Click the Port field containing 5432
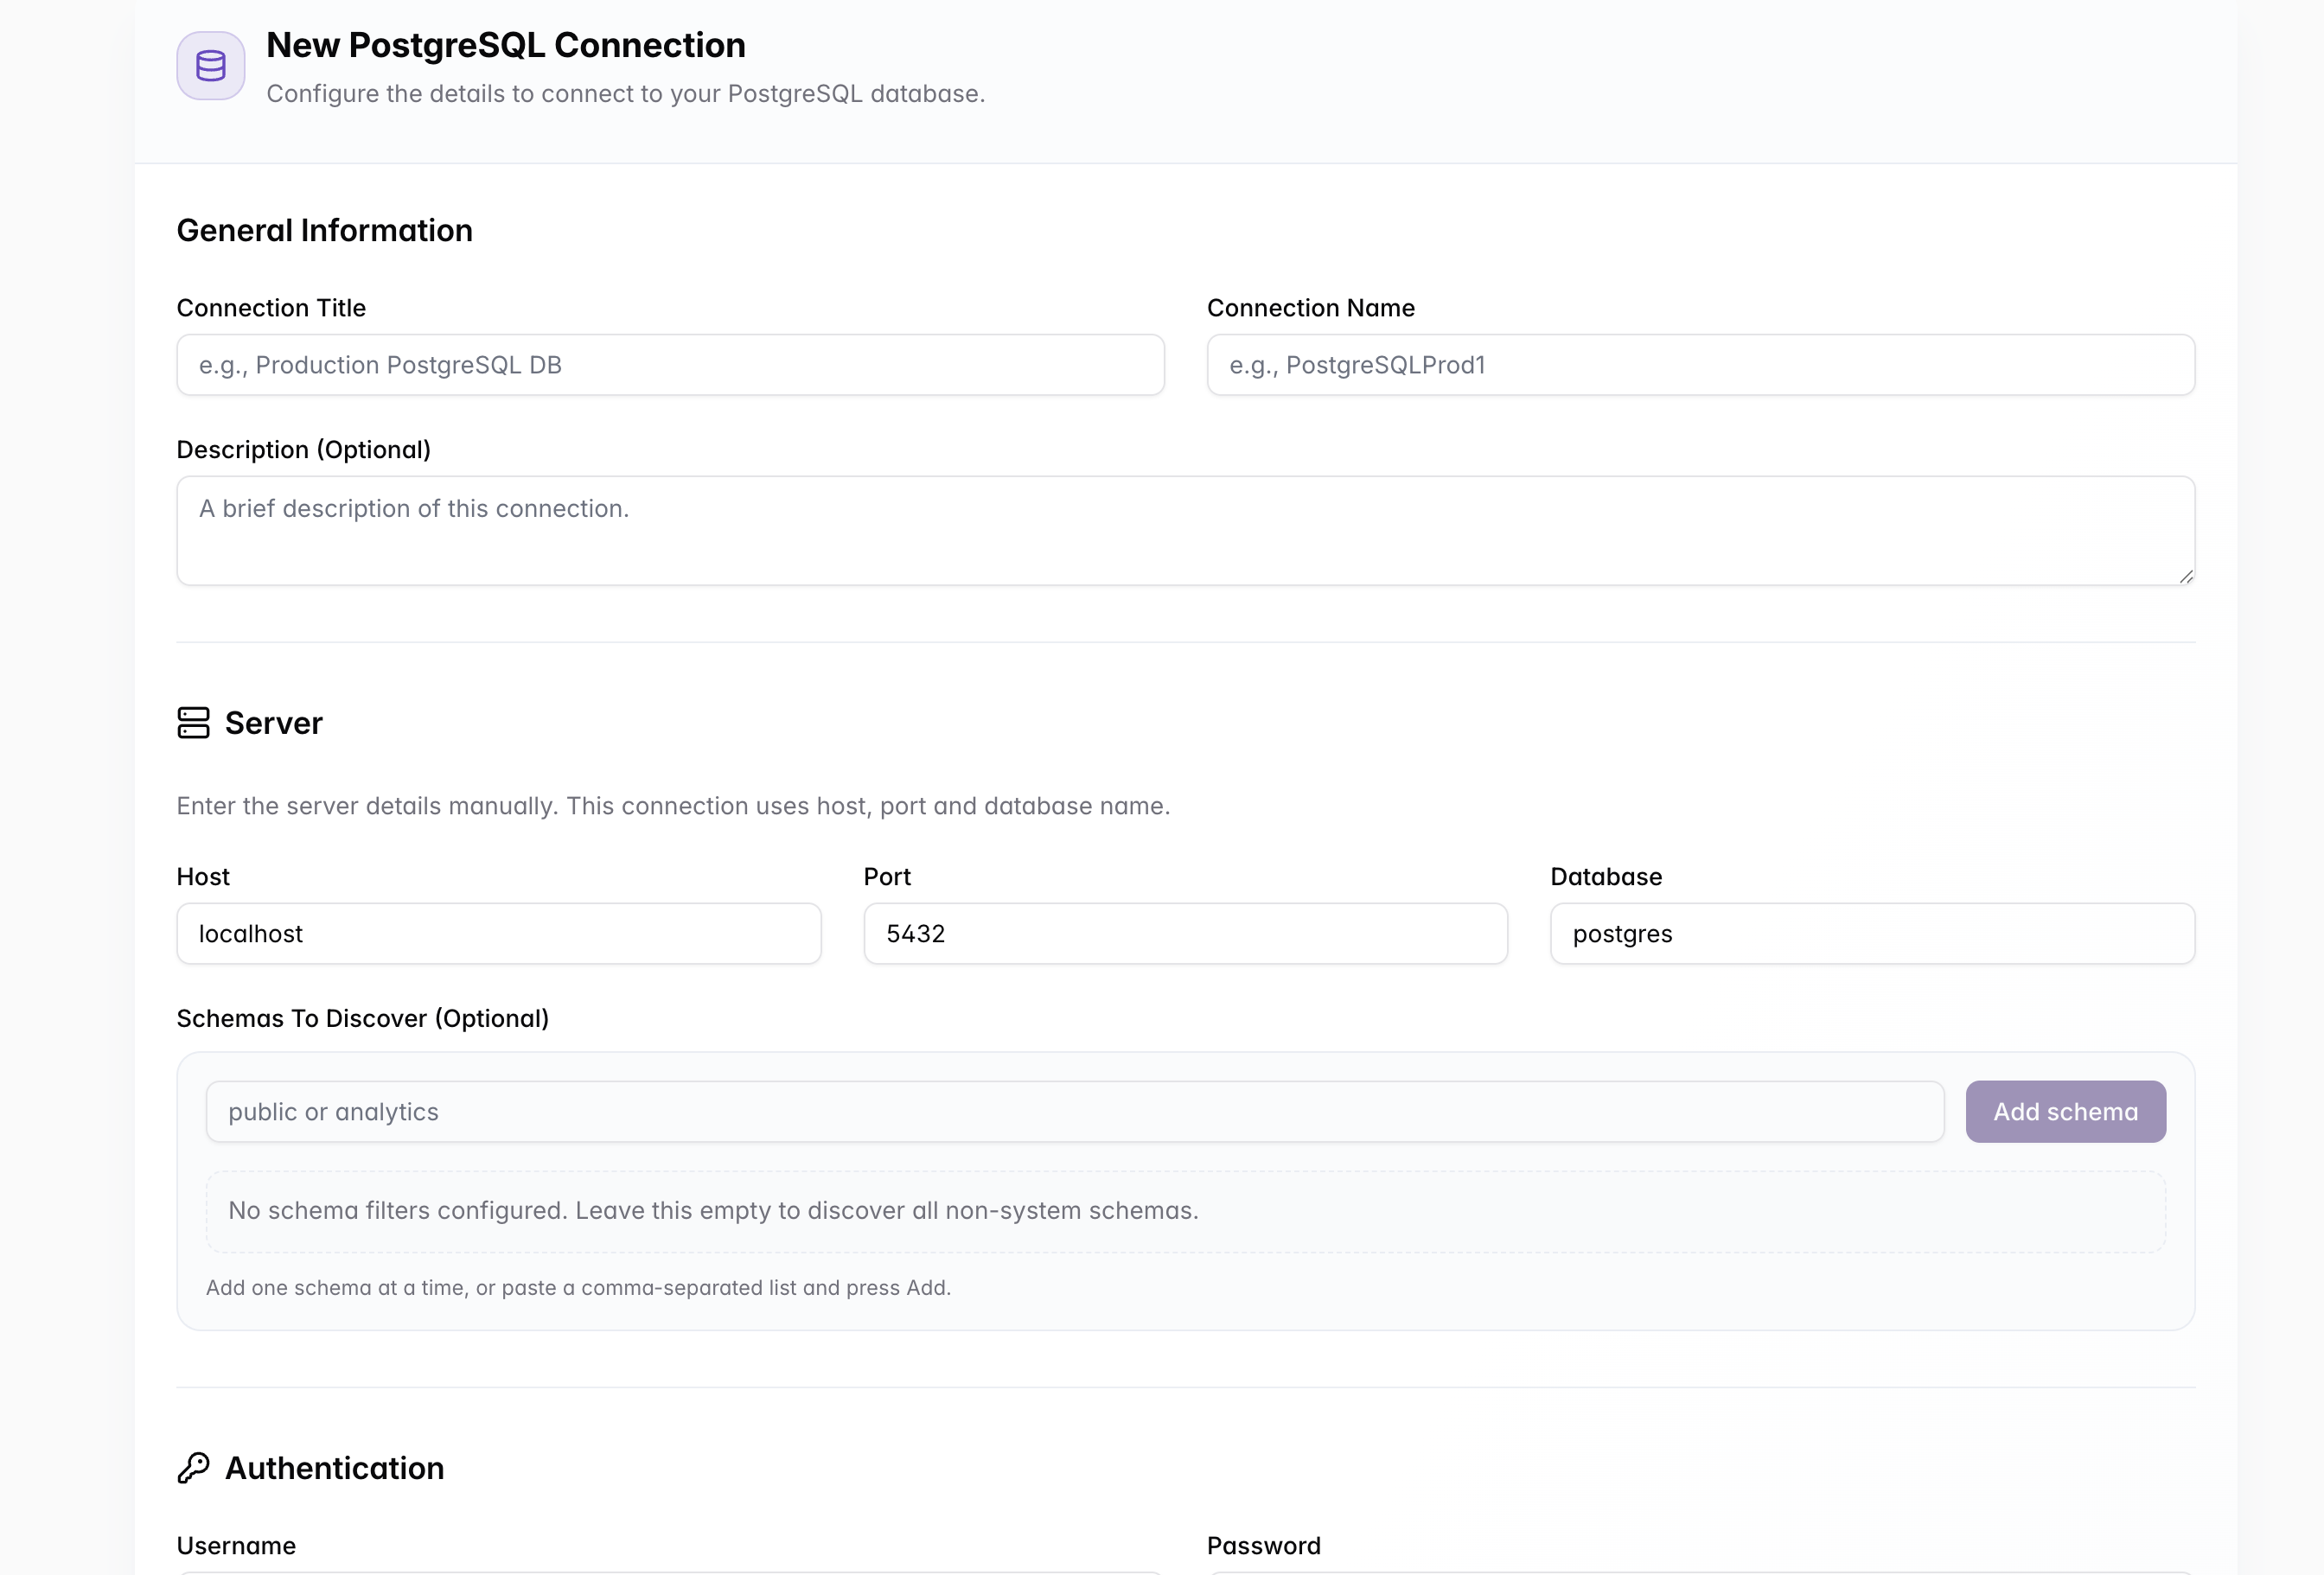The height and width of the screenshot is (1575, 2324). (1186, 934)
